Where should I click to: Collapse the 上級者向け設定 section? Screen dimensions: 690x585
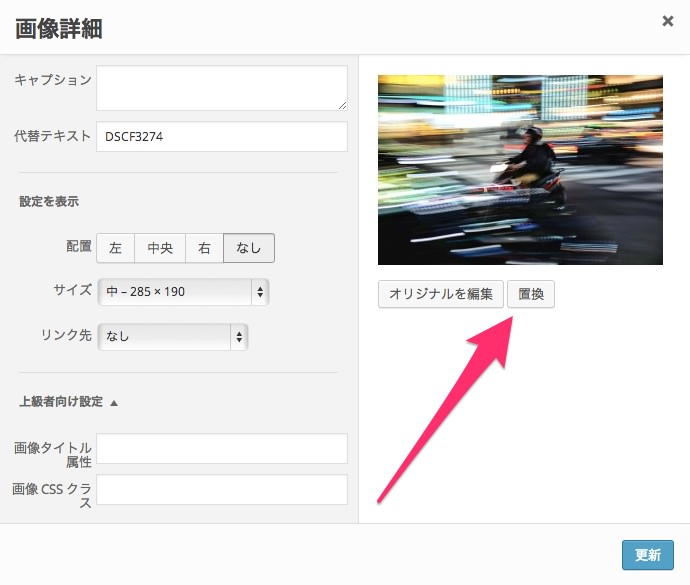pyautogui.click(x=68, y=402)
